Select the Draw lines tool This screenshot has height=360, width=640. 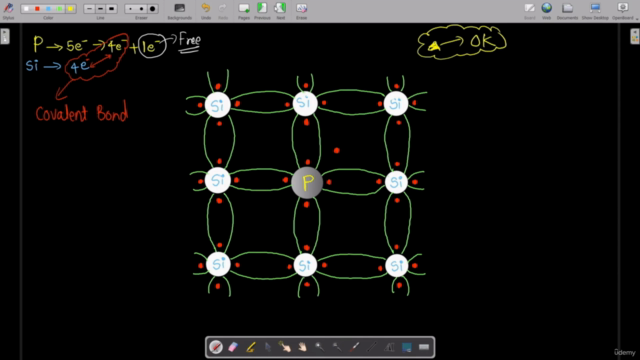(372, 347)
